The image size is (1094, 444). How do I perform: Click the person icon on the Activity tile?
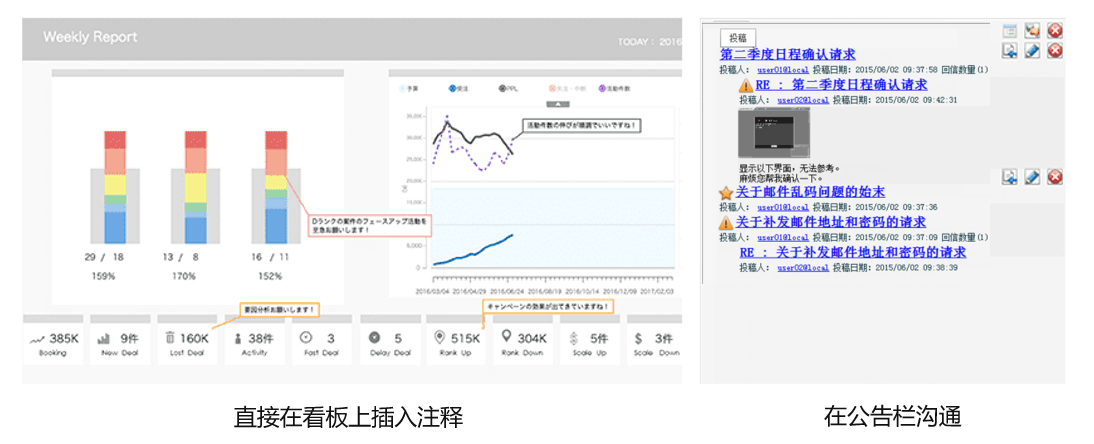[237, 339]
